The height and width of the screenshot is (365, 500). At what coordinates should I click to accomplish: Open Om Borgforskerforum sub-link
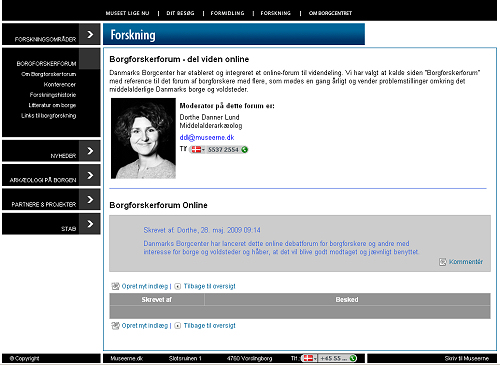click(x=49, y=74)
